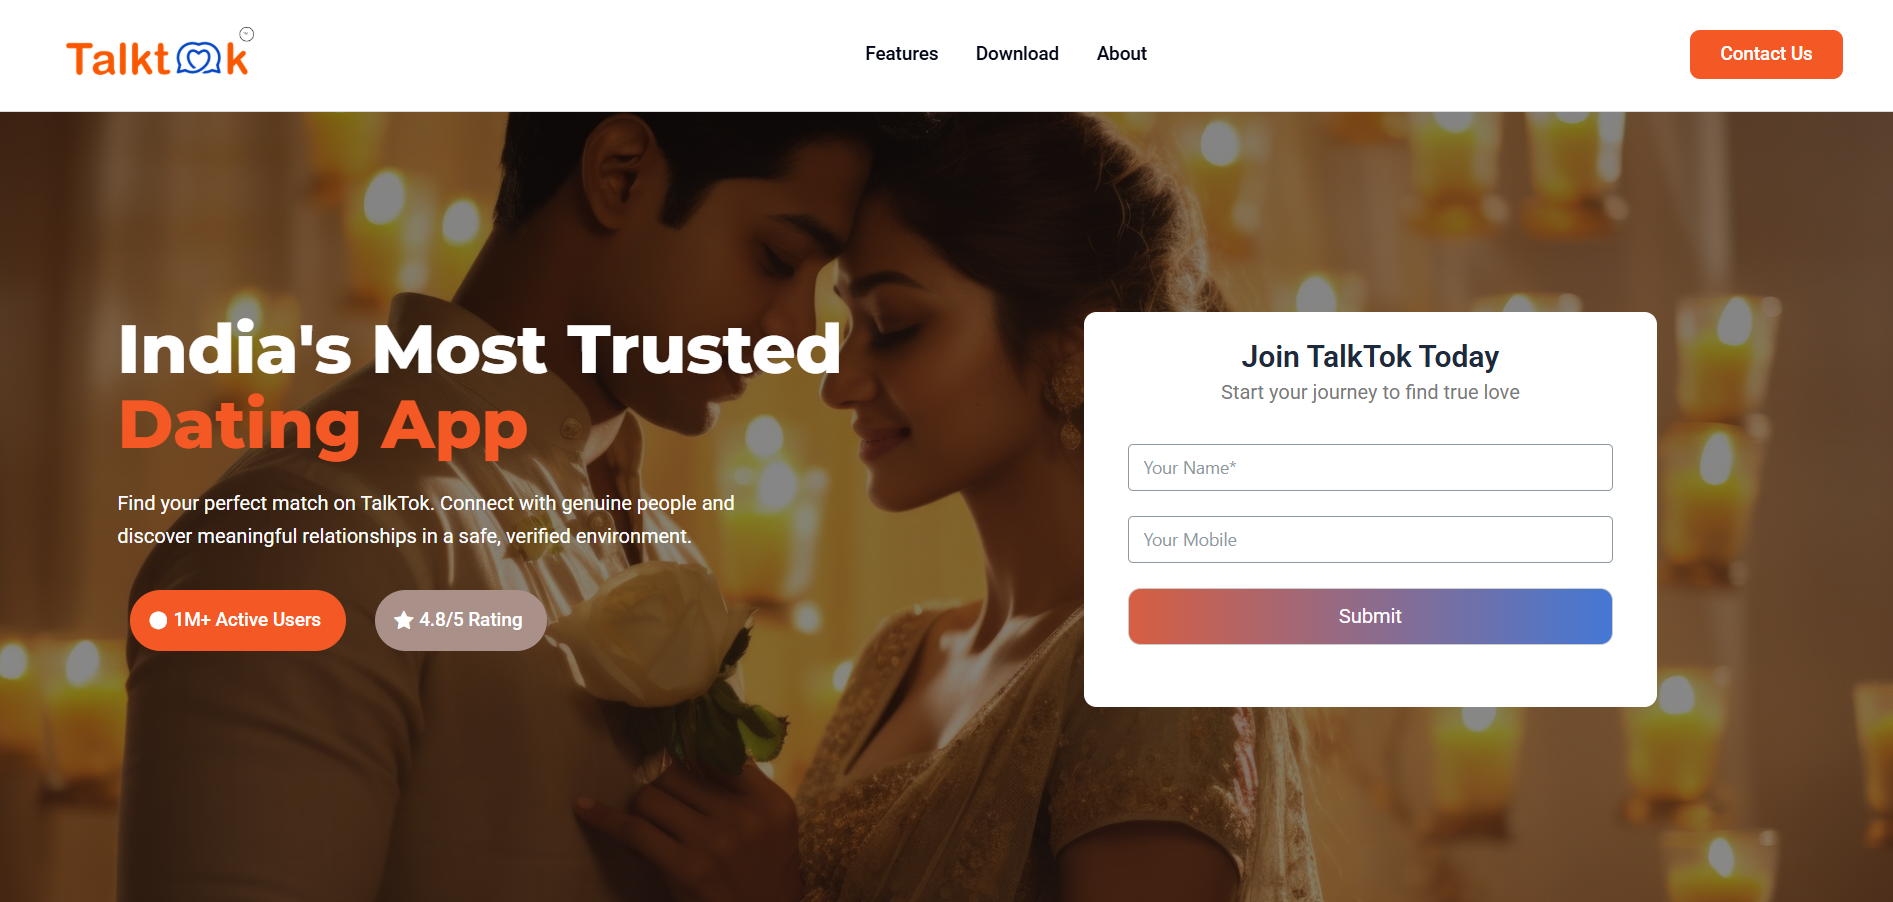The height and width of the screenshot is (902, 1893).
Task: Click the white circle icon beside Active Users
Action: 158,620
